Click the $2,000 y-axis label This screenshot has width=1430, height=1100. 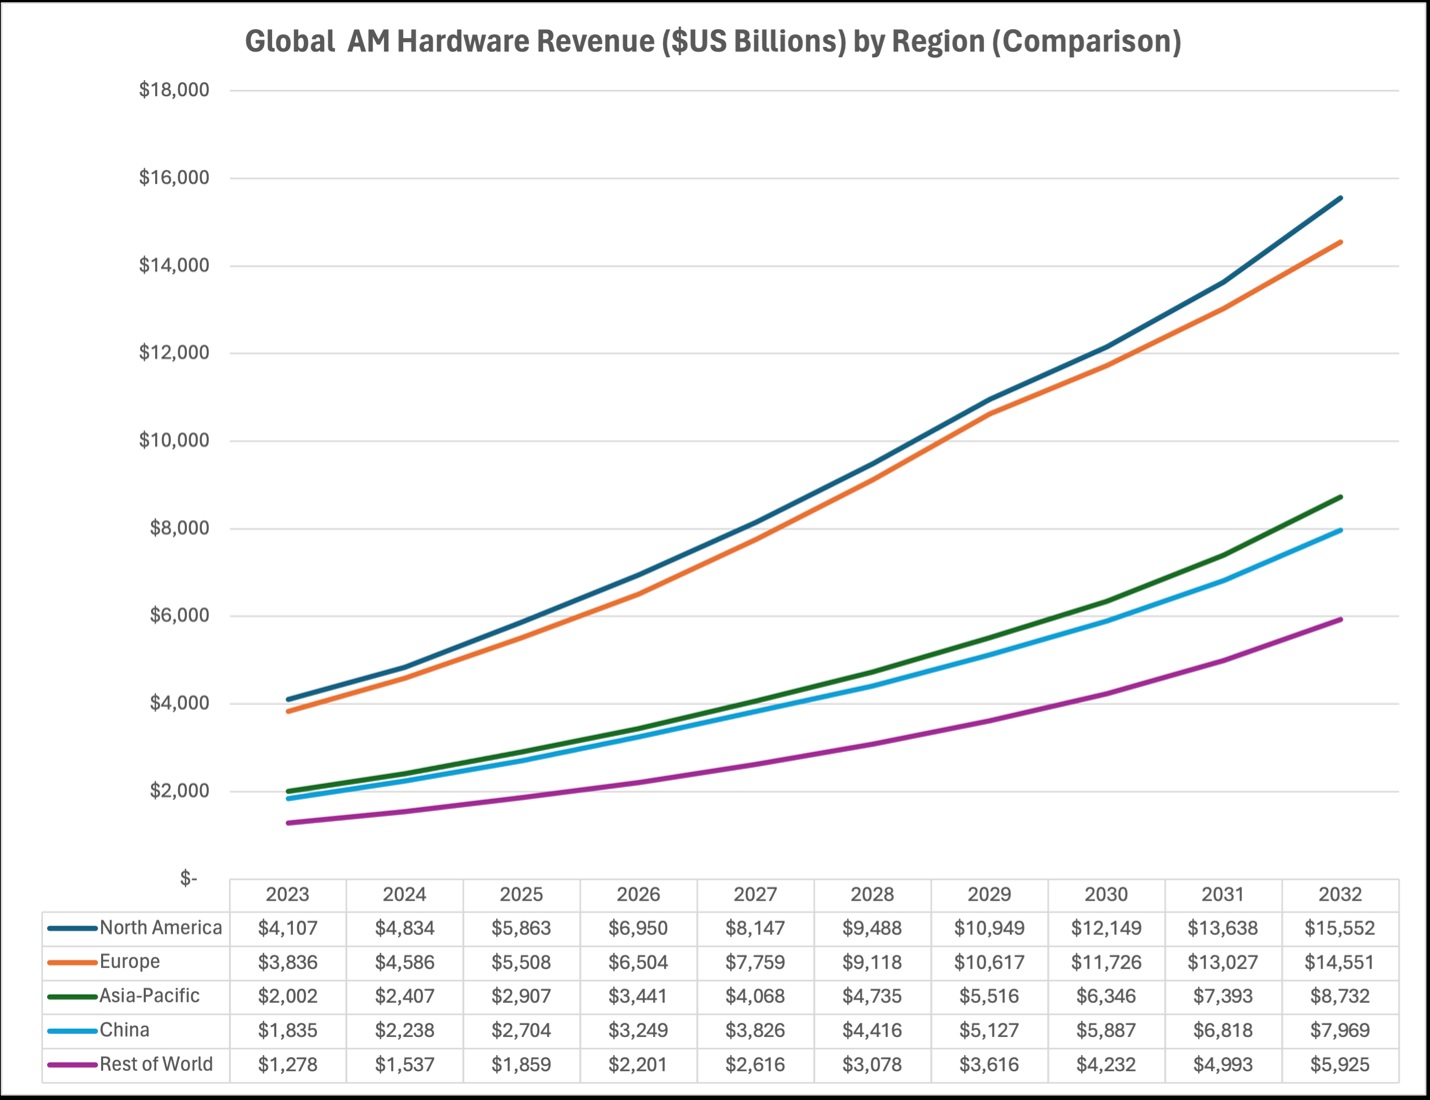(x=179, y=791)
